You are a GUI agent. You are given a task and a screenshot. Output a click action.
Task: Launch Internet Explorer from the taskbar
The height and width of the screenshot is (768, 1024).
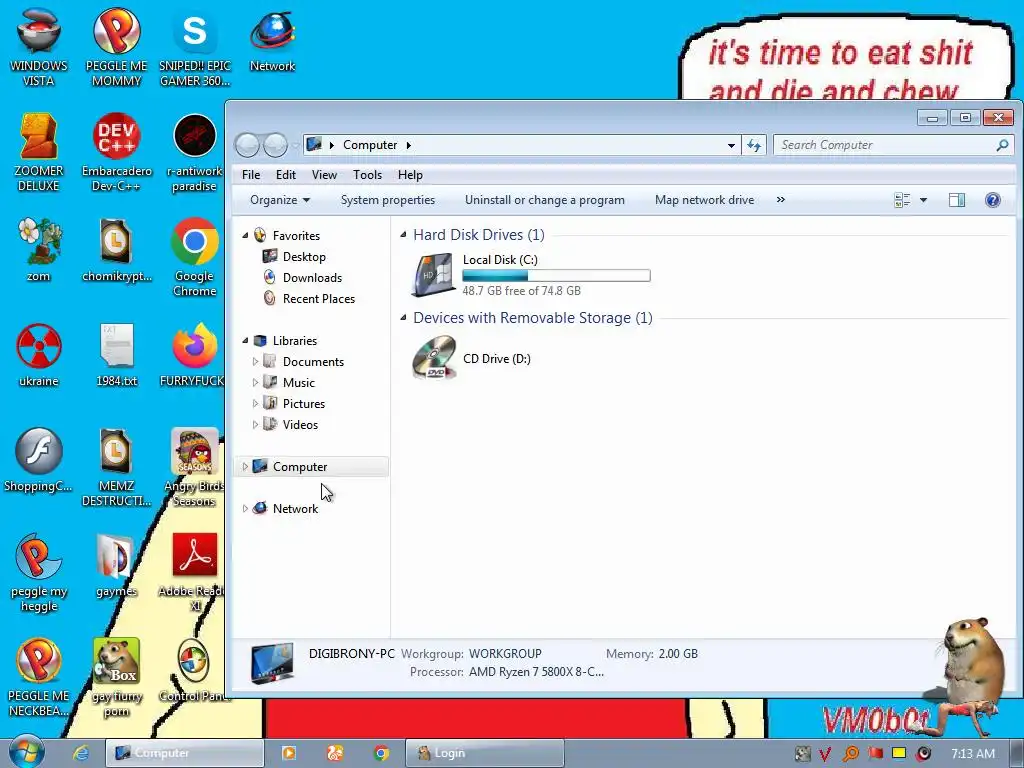(x=80, y=753)
